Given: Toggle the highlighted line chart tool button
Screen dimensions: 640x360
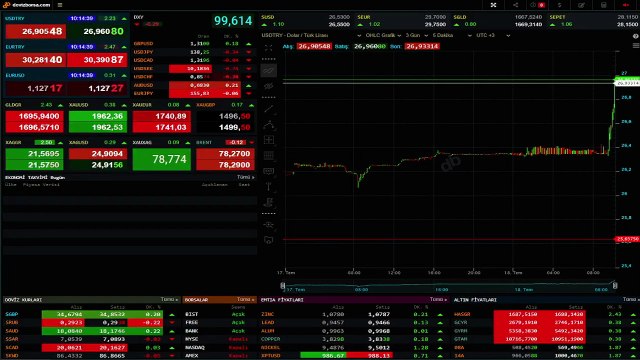Looking at the screenshot, I should (x=269, y=71).
